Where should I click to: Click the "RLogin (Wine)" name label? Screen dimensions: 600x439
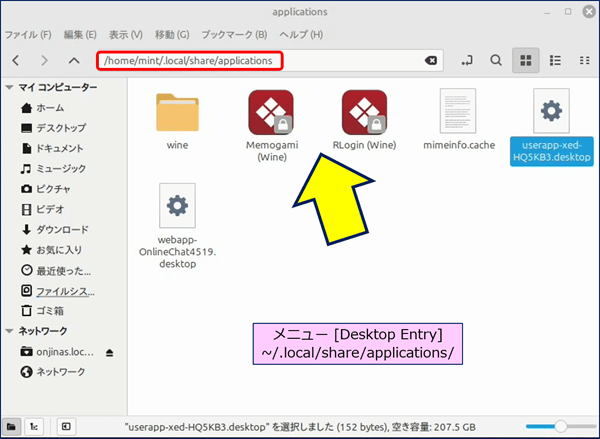click(x=364, y=145)
